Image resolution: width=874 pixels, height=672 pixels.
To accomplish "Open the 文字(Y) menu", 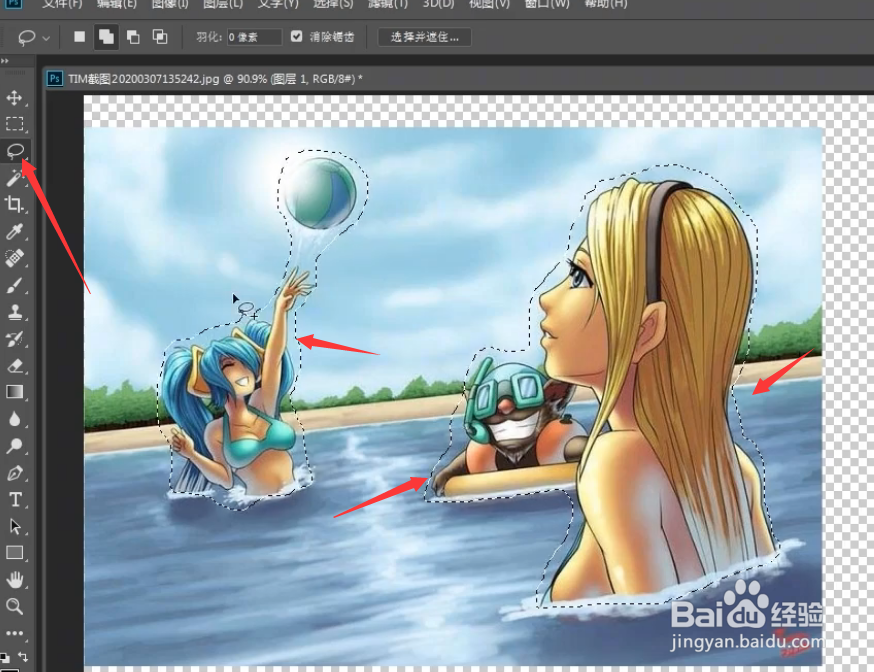I will pos(278,4).
